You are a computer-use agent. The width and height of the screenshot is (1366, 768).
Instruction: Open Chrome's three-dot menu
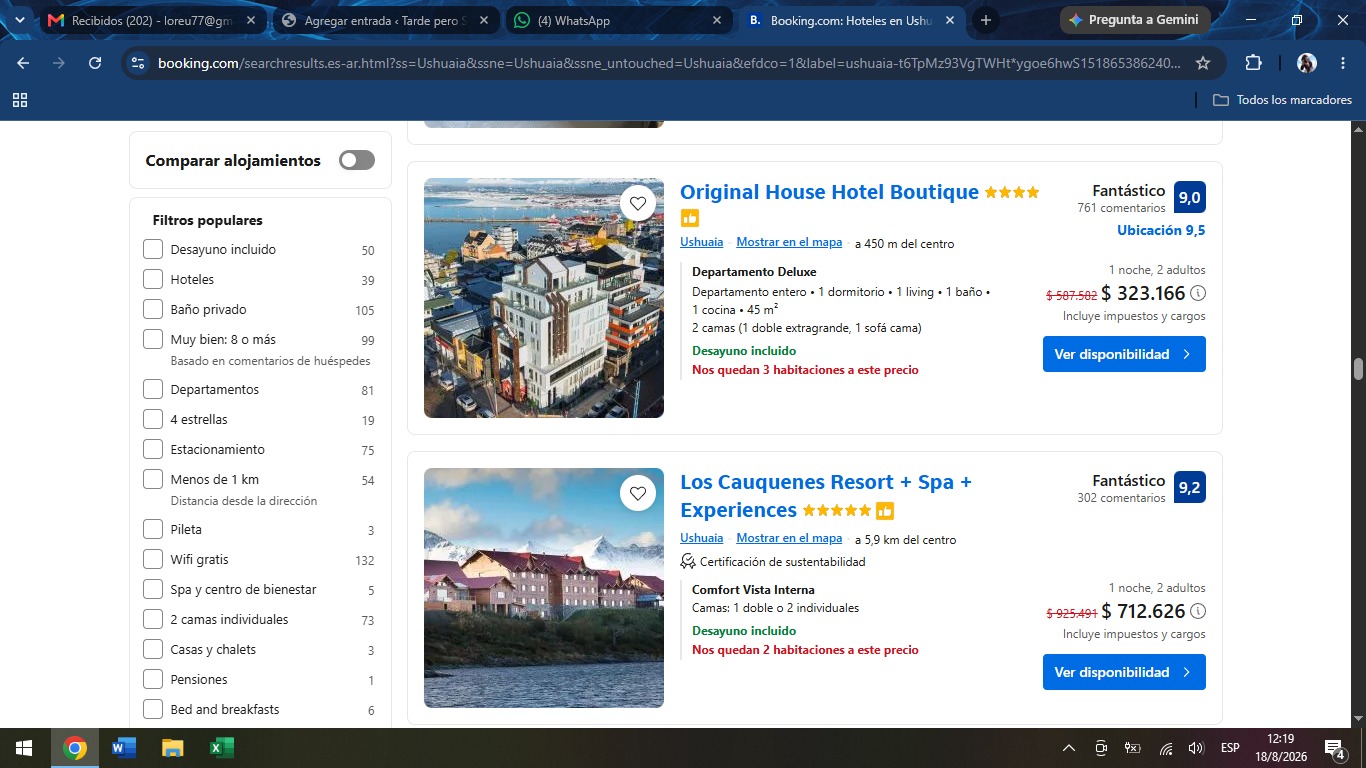point(1343,63)
